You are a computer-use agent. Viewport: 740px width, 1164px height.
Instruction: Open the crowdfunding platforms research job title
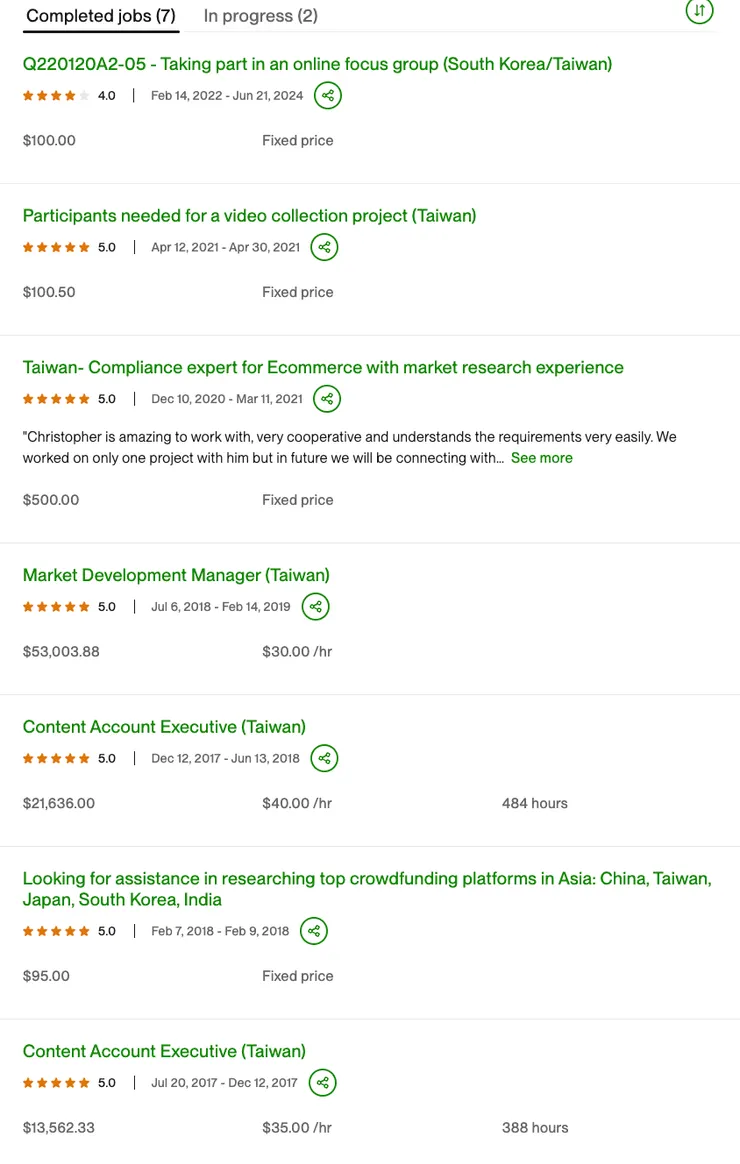pos(366,879)
